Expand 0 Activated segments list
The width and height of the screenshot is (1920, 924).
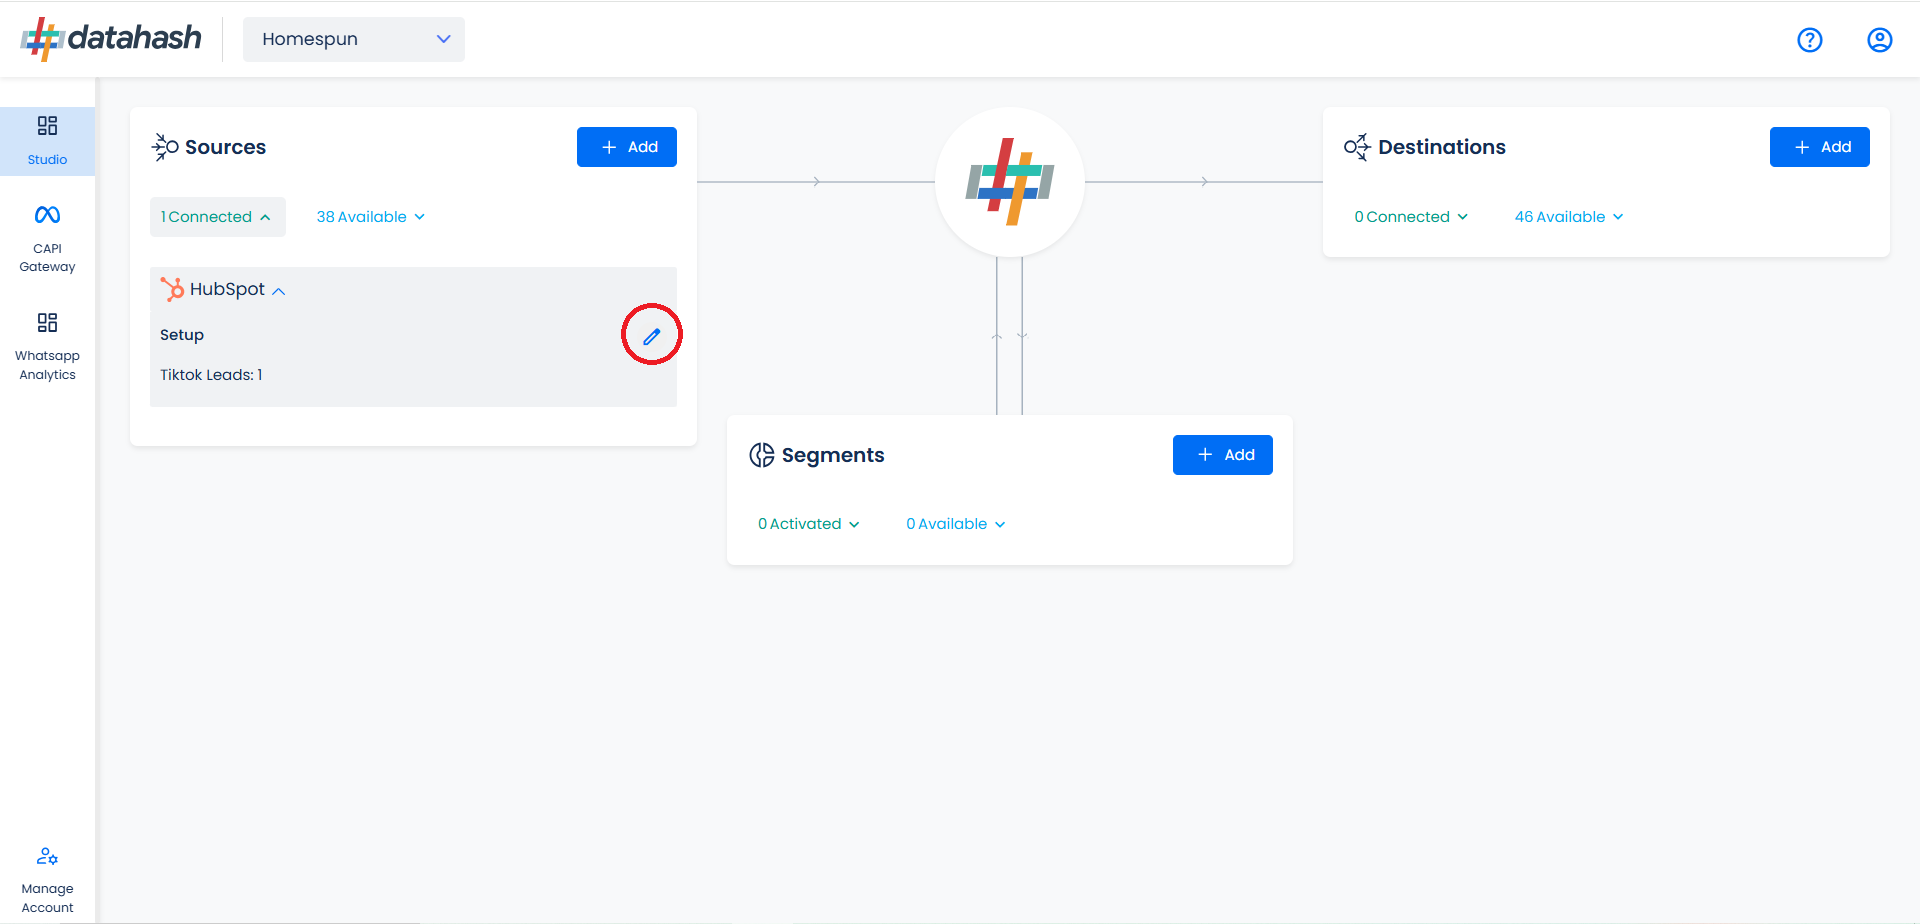[x=808, y=524]
